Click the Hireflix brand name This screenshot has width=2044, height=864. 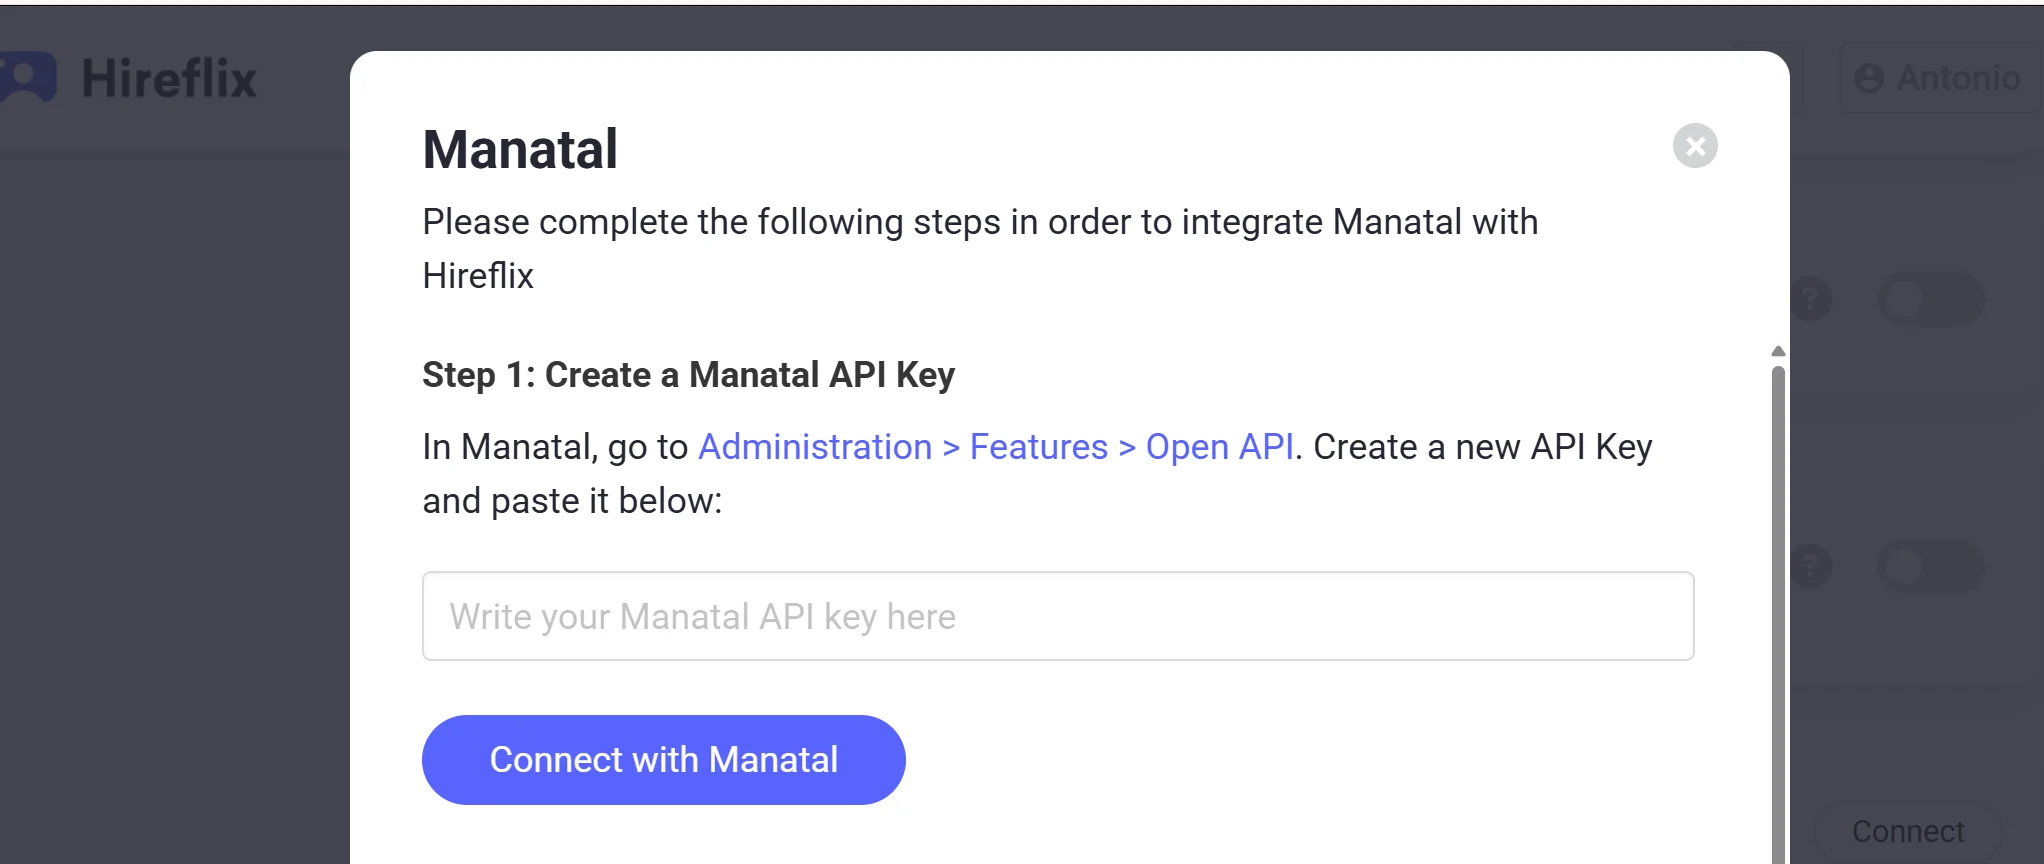(x=169, y=78)
